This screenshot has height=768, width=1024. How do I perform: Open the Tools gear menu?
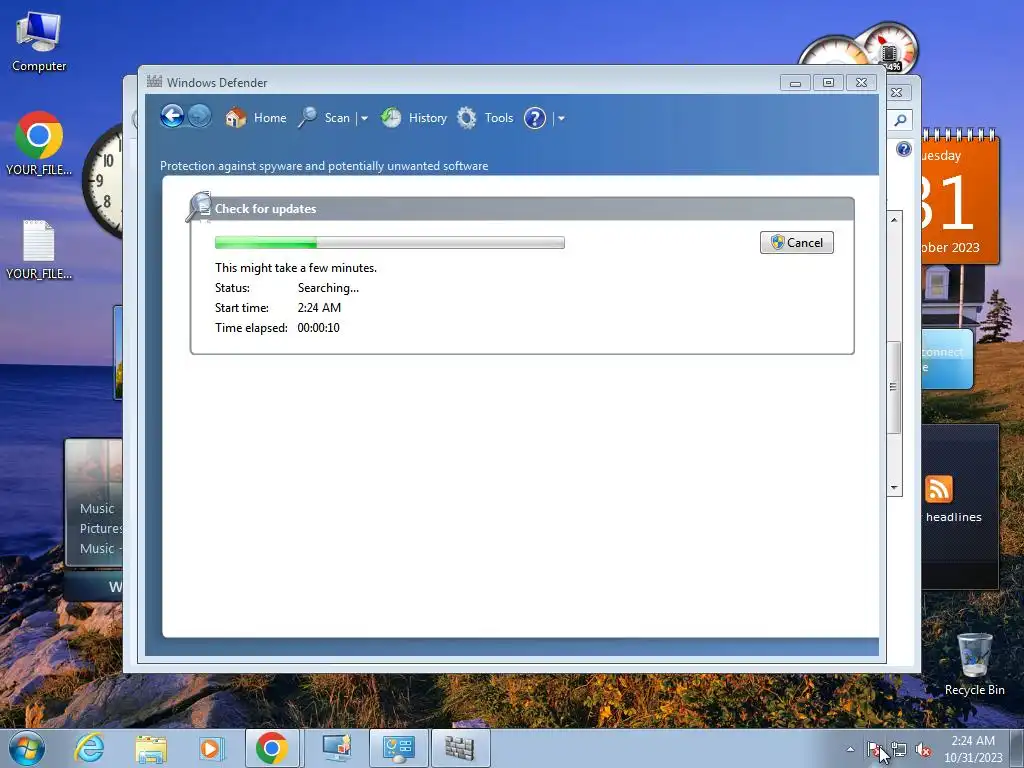pyautogui.click(x=485, y=118)
